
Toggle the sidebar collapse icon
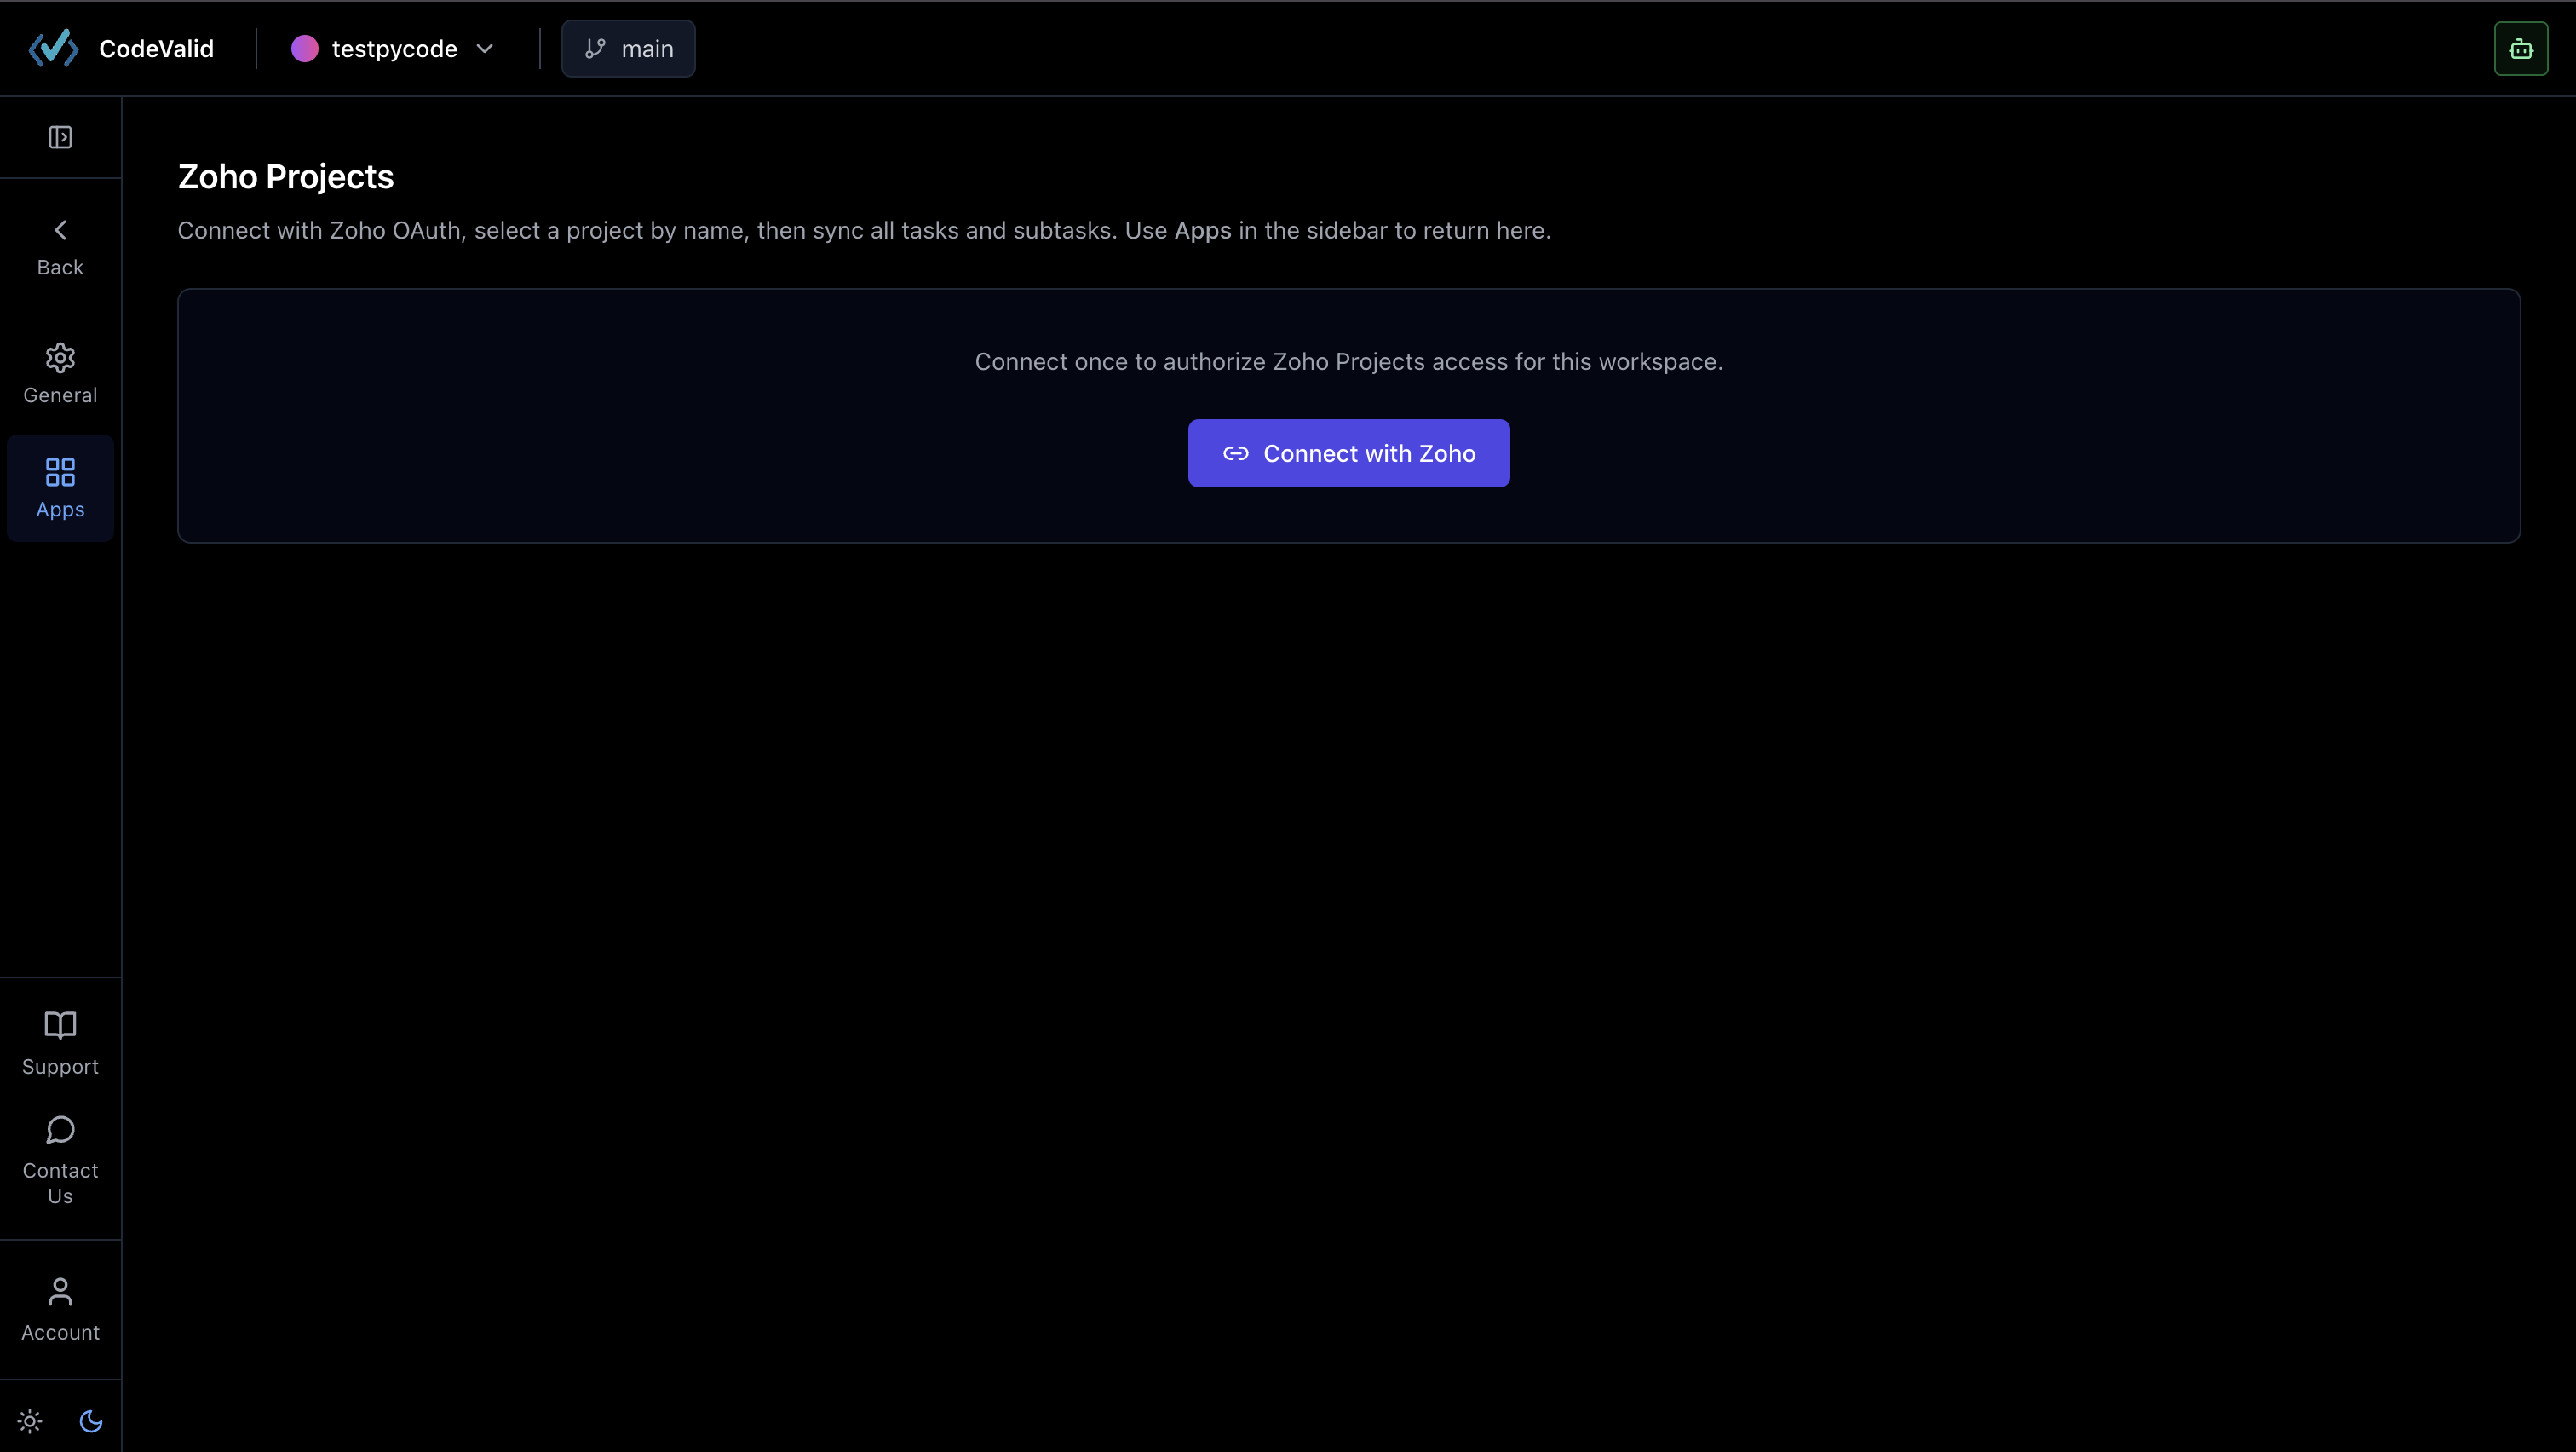click(x=60, y=137)
